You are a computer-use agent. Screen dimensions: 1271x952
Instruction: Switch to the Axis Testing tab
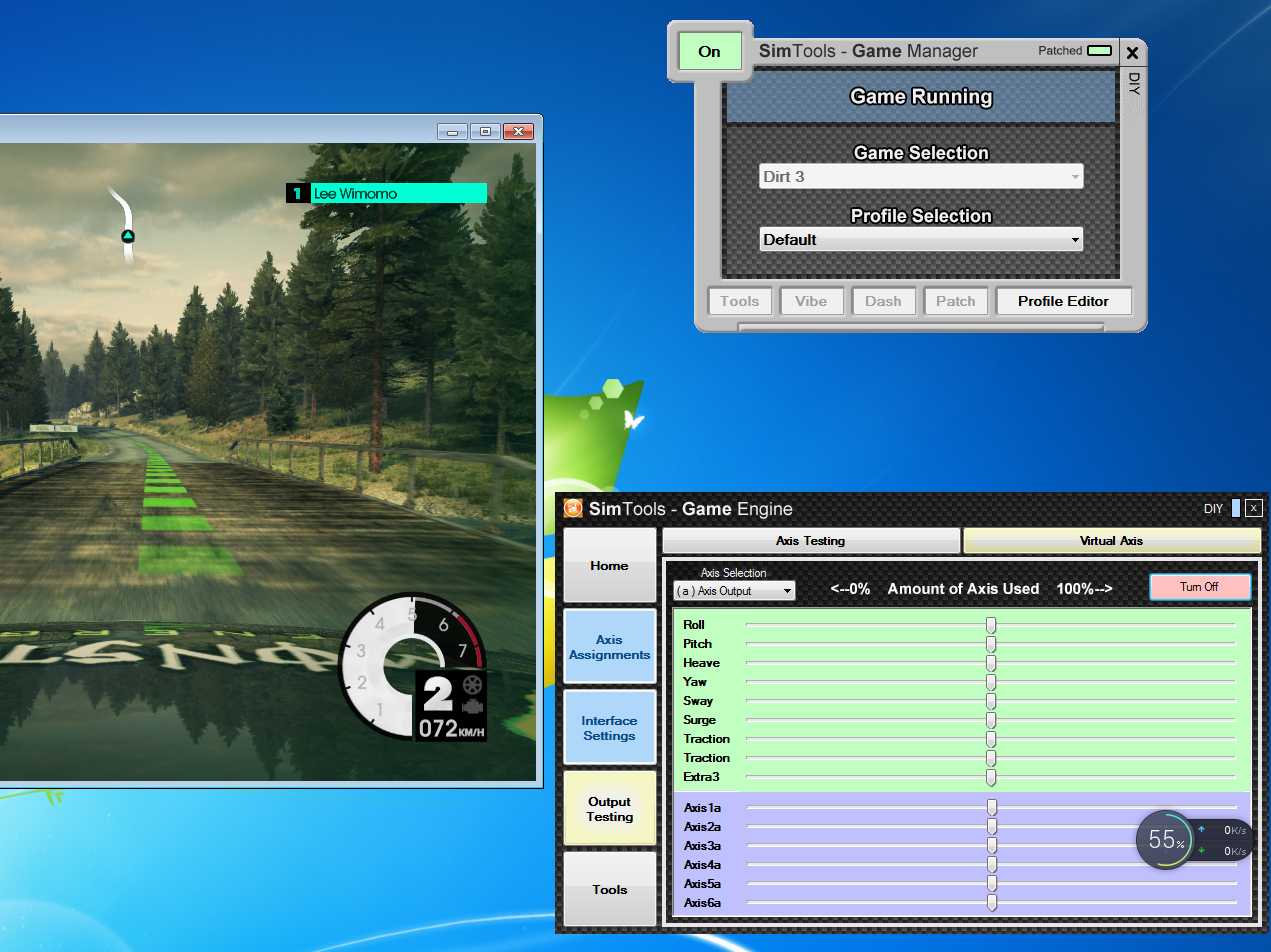coord(810,541)
